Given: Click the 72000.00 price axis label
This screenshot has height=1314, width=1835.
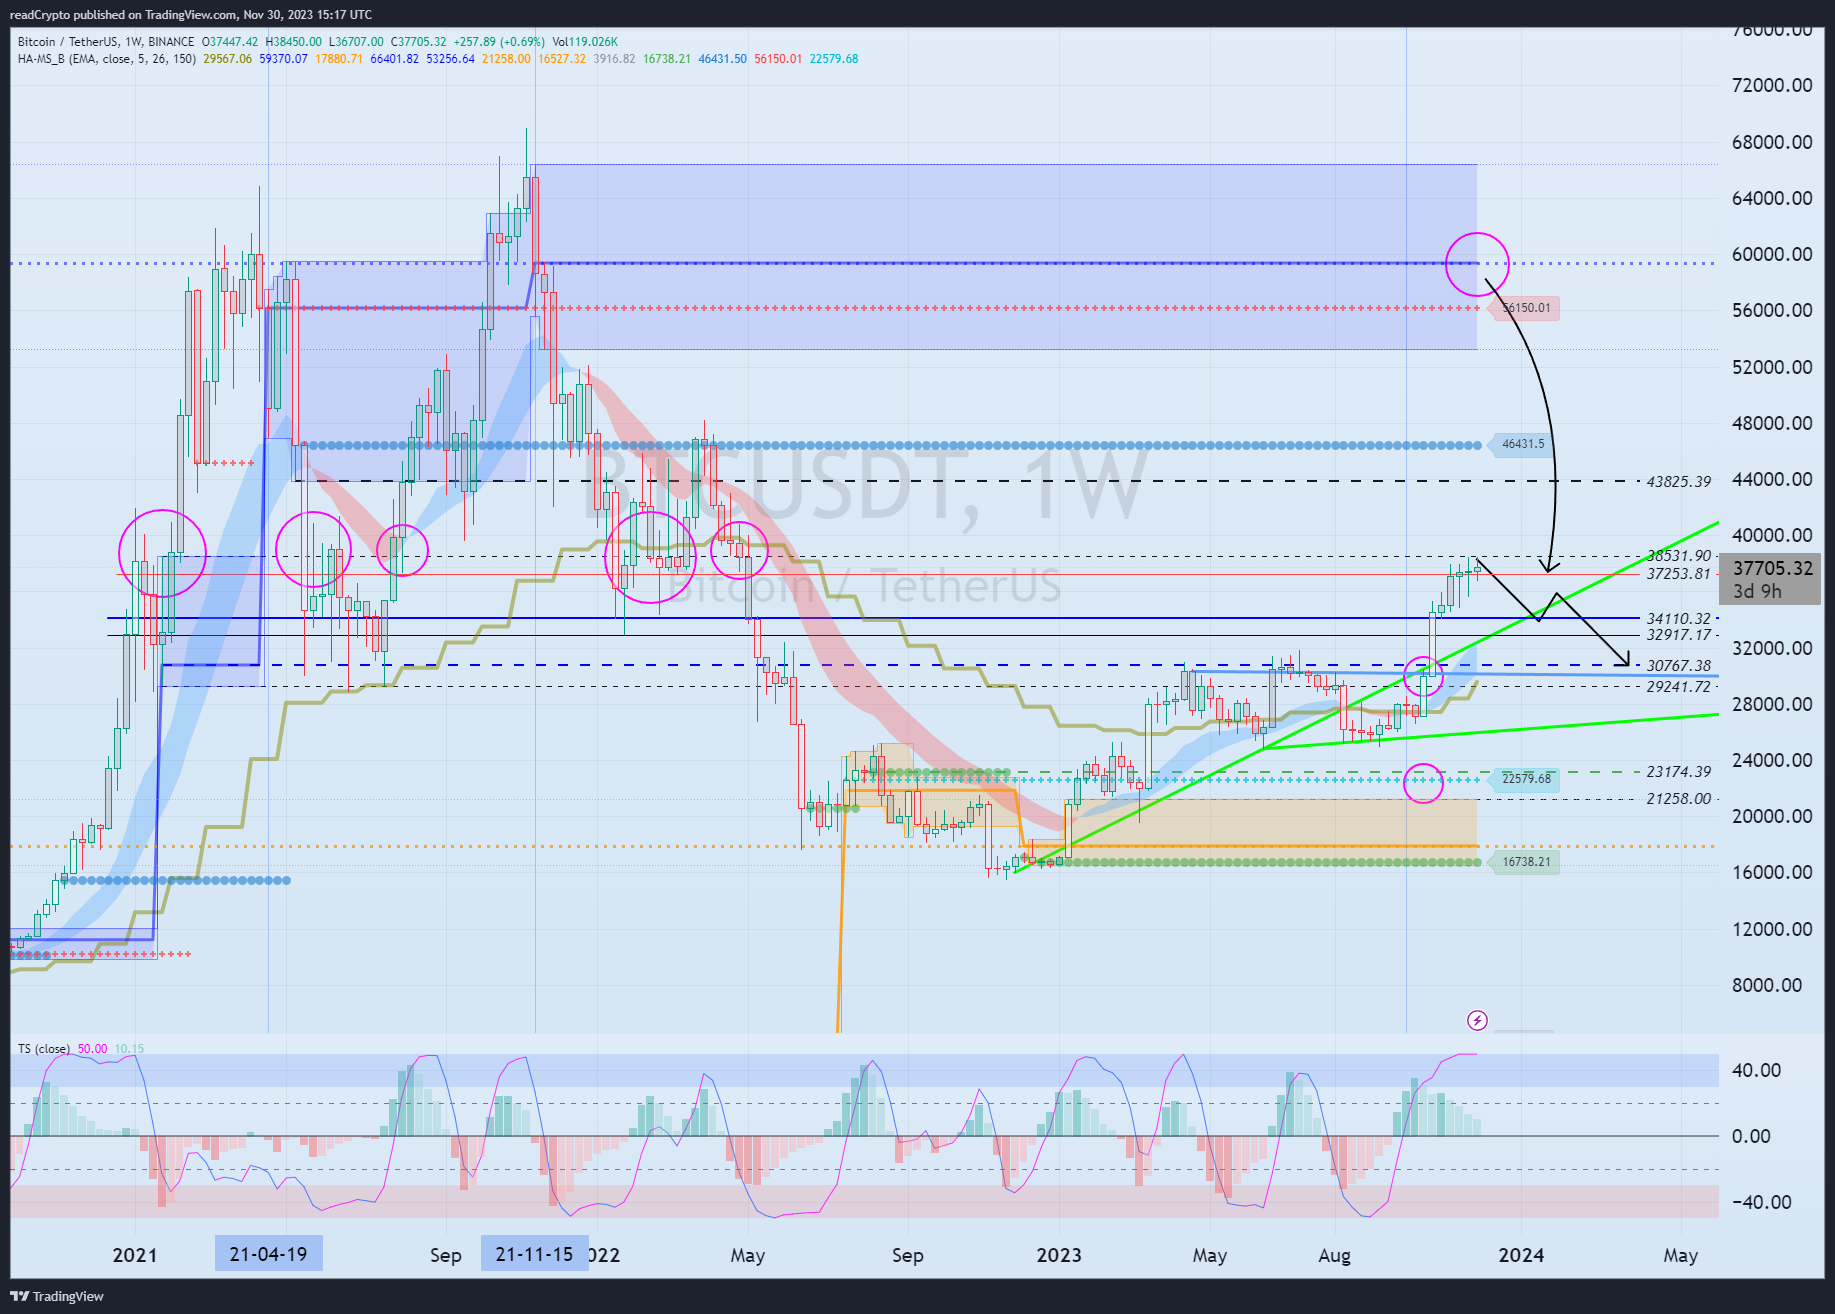Looking at the screenshot, I should [1772, 85].
